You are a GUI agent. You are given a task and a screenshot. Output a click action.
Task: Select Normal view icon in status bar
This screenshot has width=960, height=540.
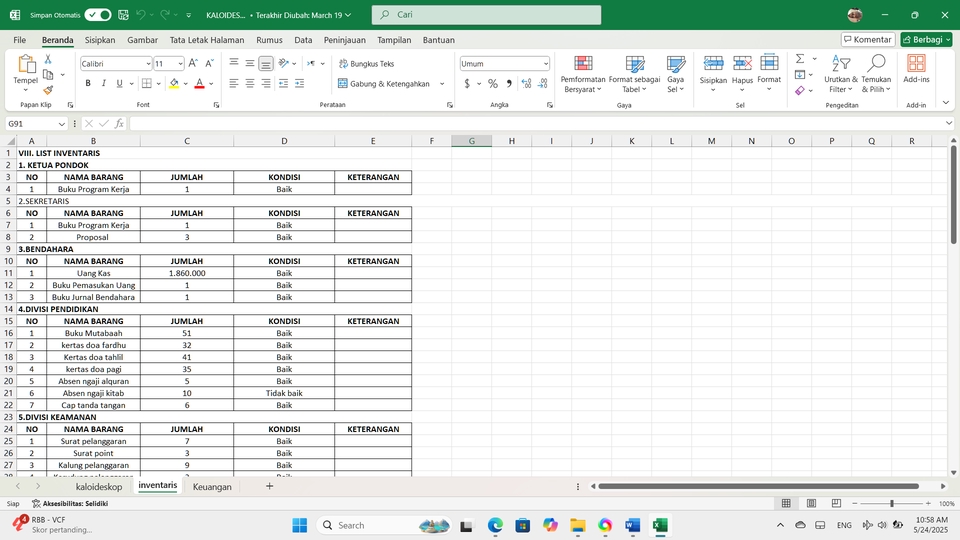coord(786,503)
